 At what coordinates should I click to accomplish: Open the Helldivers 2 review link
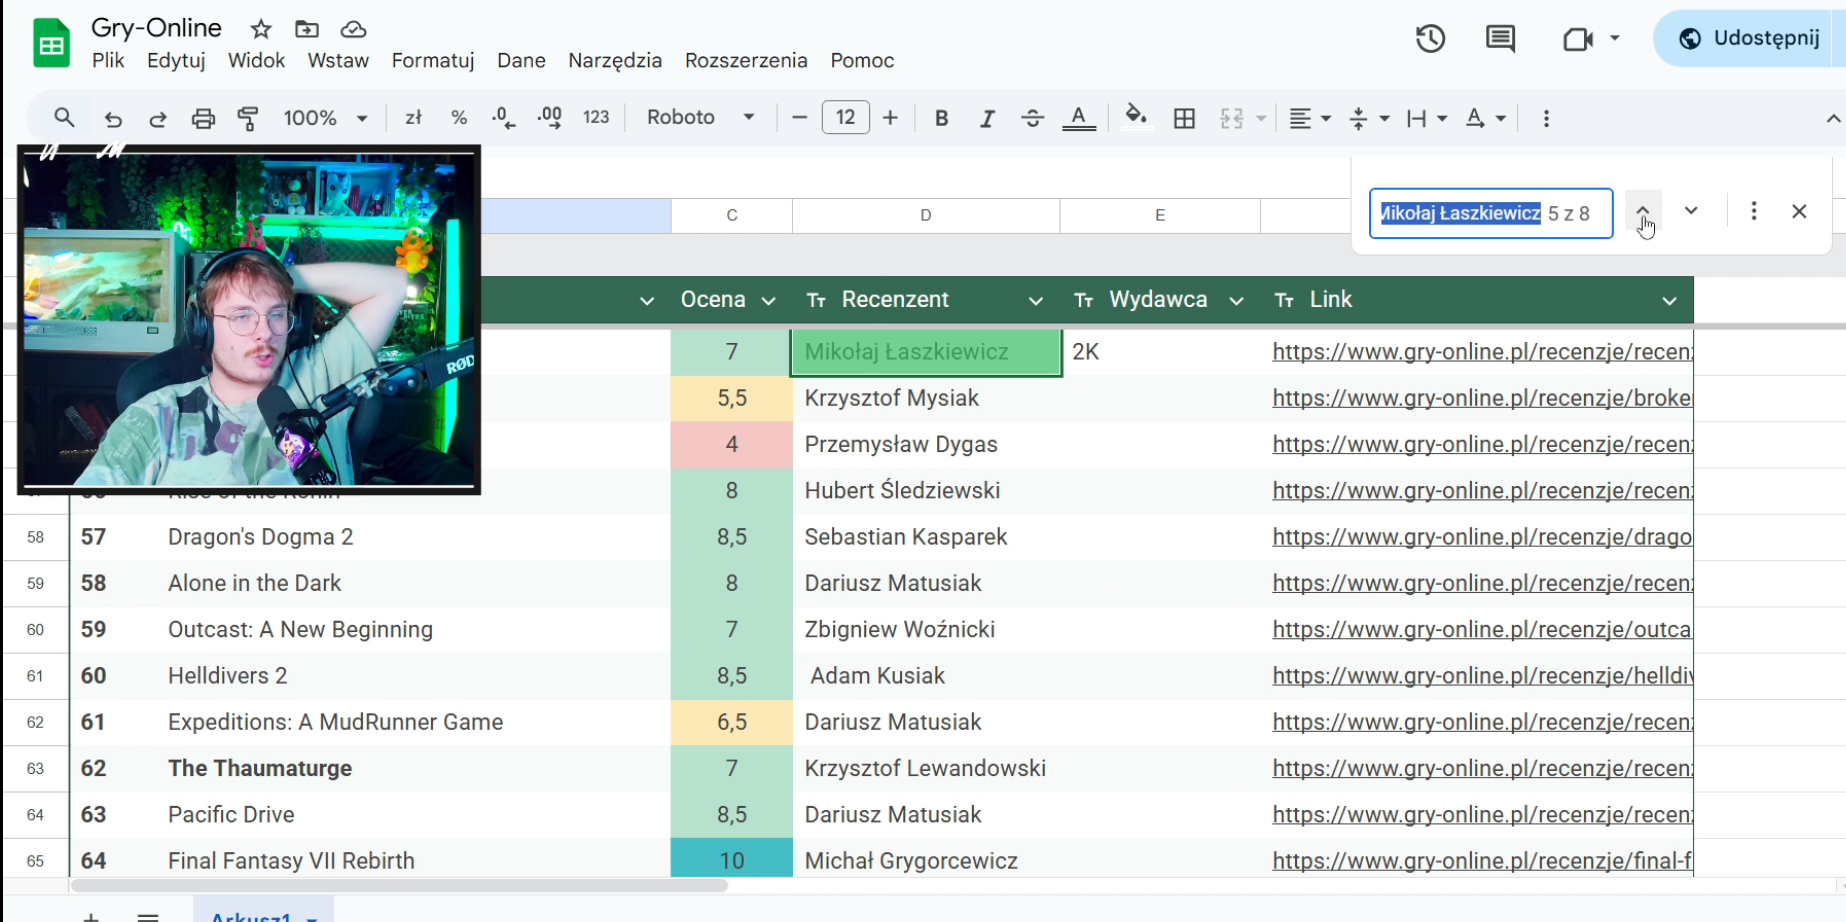coord(1482,676)
